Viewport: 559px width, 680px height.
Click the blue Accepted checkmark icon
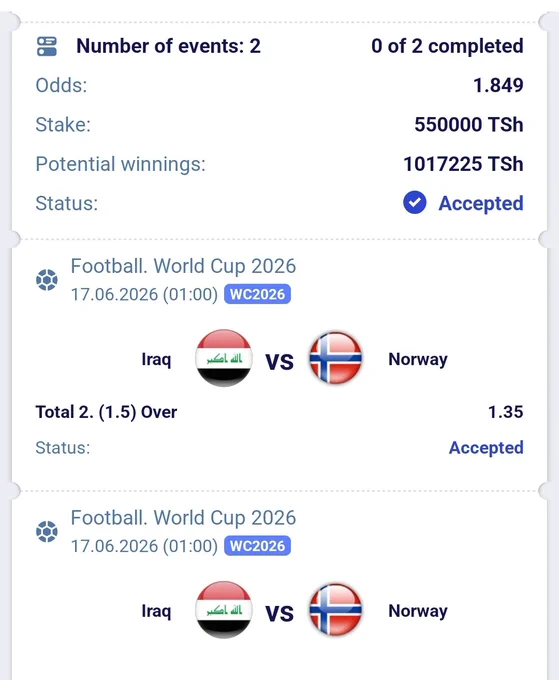point(415,203)
